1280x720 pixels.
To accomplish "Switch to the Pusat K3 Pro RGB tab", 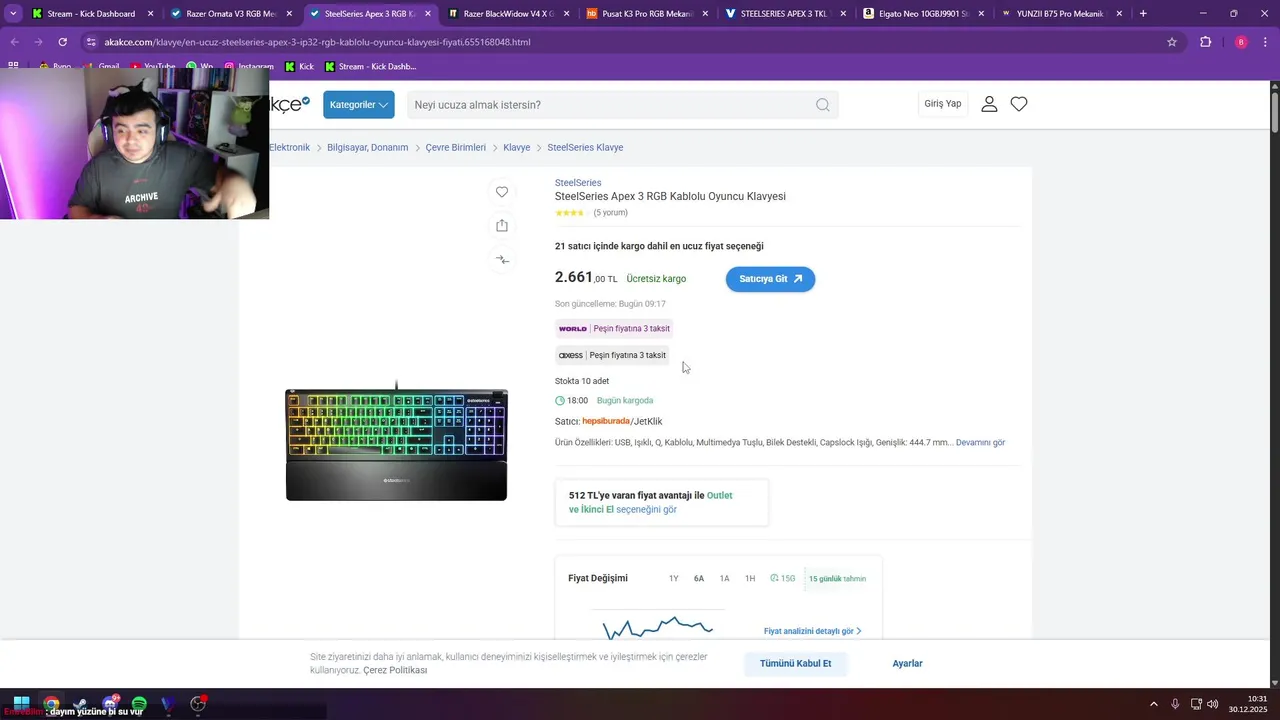I will click(x=645, y=14).
